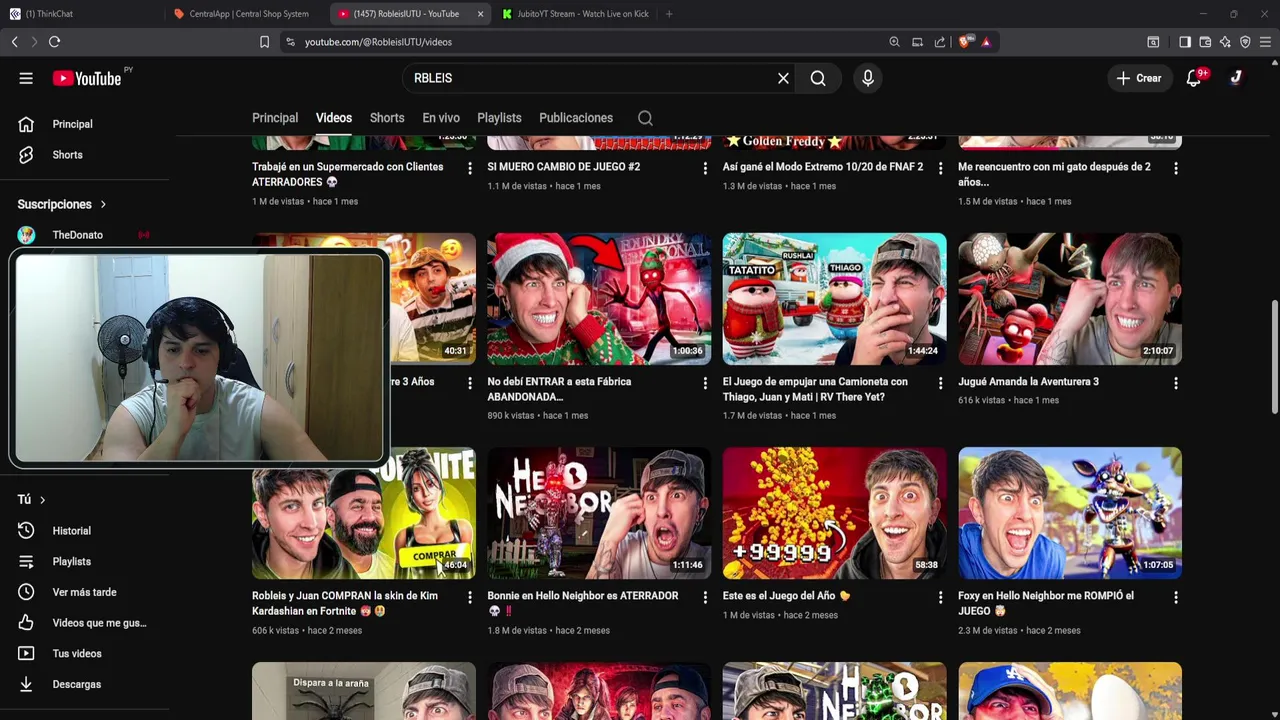Open the Amanda la Aventurera 3 thumbnail
Screen dimensions: 1280x720
(x=1070, y=298)
